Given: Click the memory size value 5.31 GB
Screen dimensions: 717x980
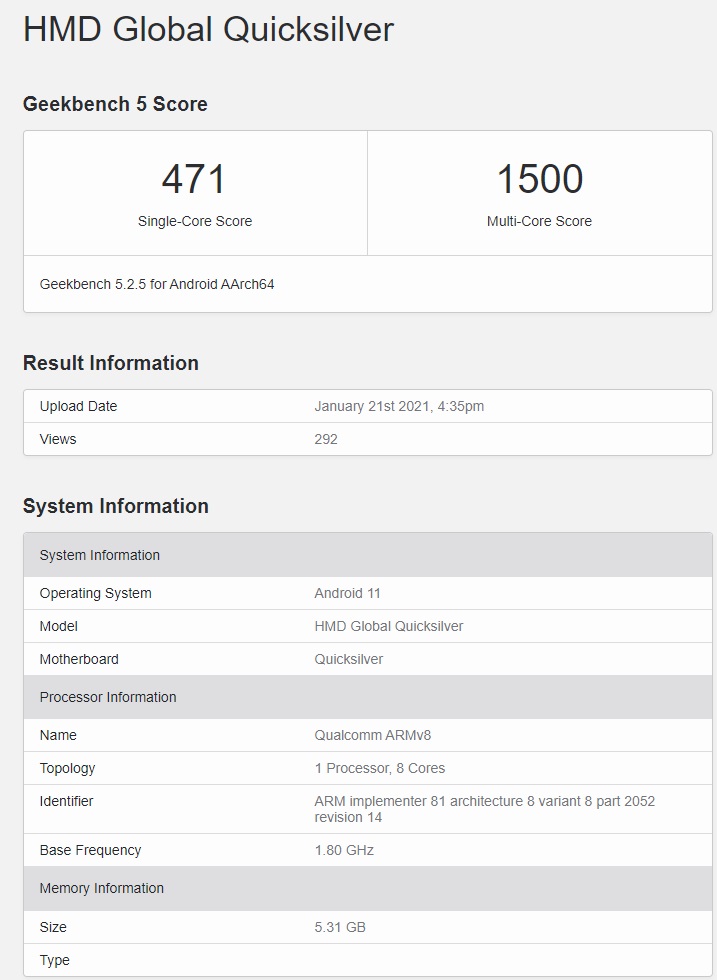Looking at the screenshot, I should (340, 927).
